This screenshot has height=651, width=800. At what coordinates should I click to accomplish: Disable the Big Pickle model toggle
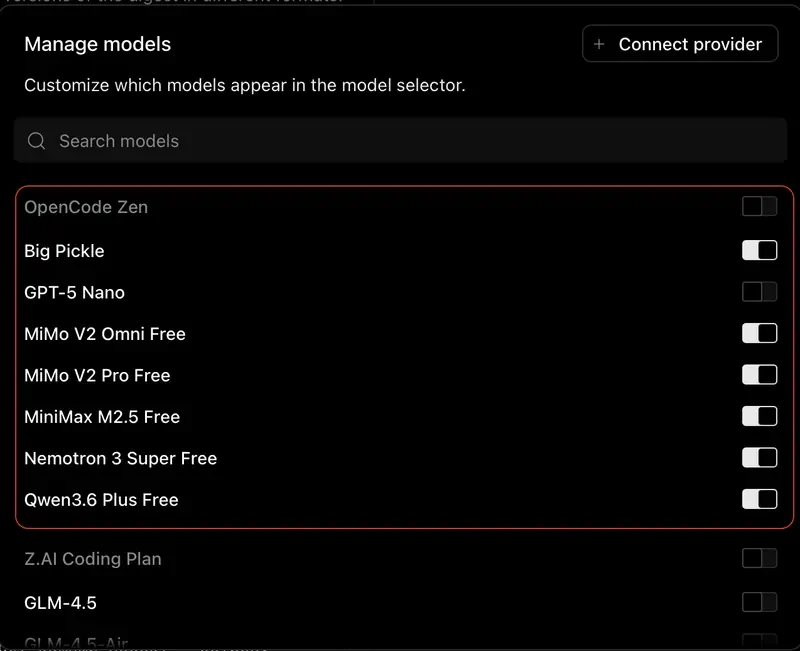click(x=759, y=250)
